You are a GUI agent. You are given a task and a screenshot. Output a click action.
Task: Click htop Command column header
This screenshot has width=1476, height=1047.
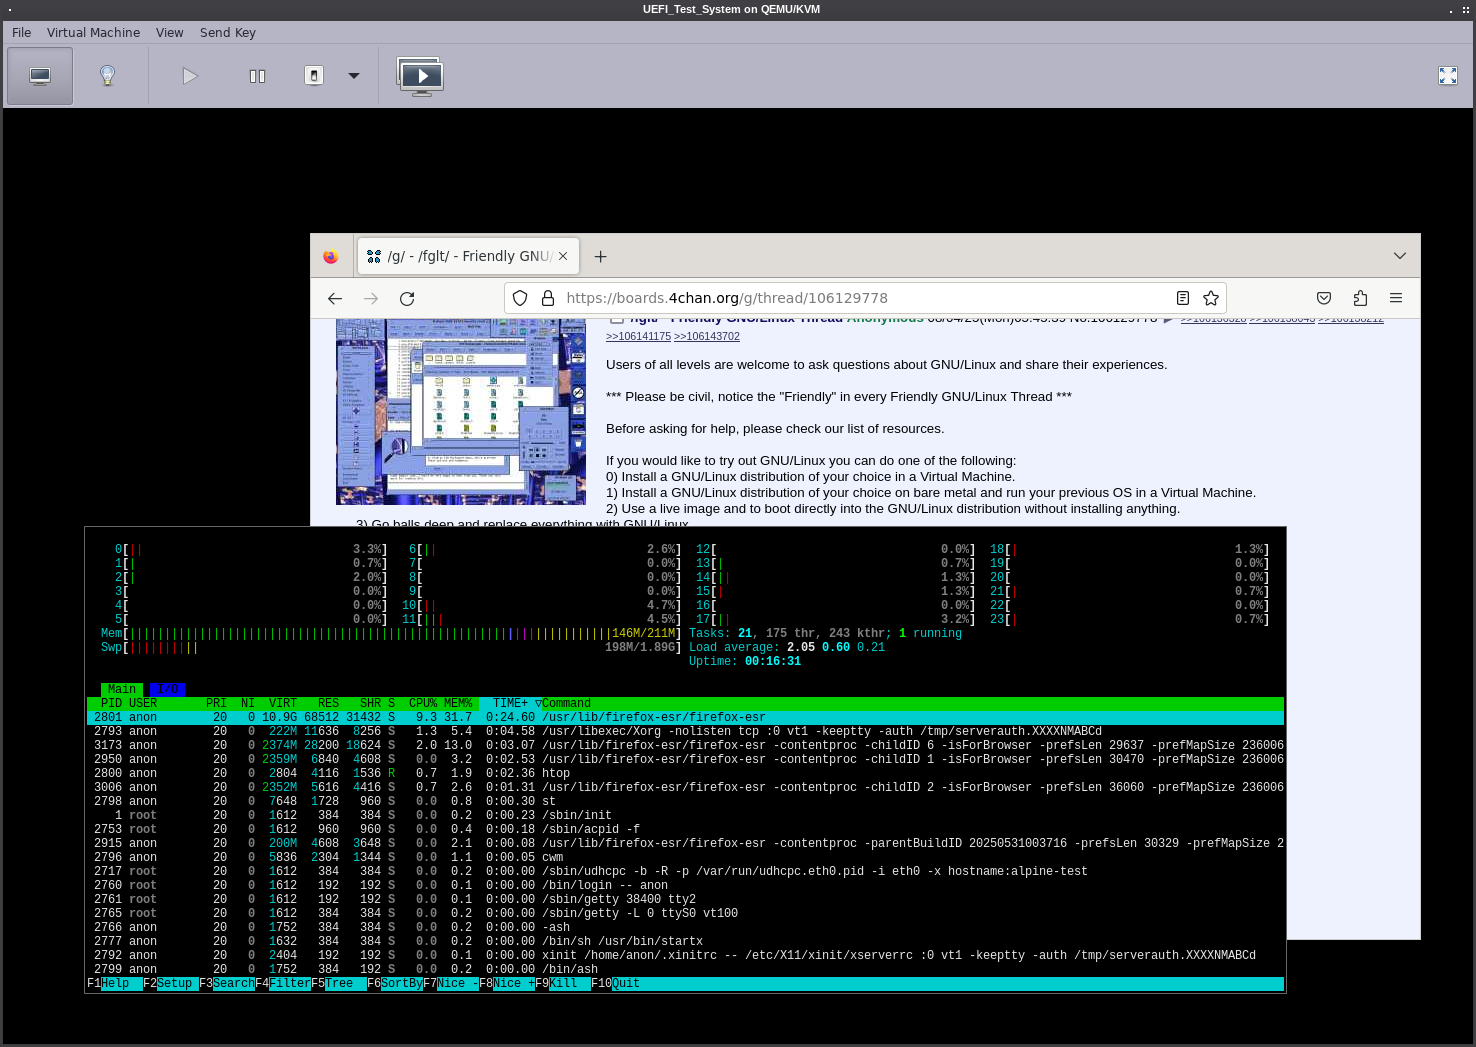pyautogui.click(x=566, y=703)
